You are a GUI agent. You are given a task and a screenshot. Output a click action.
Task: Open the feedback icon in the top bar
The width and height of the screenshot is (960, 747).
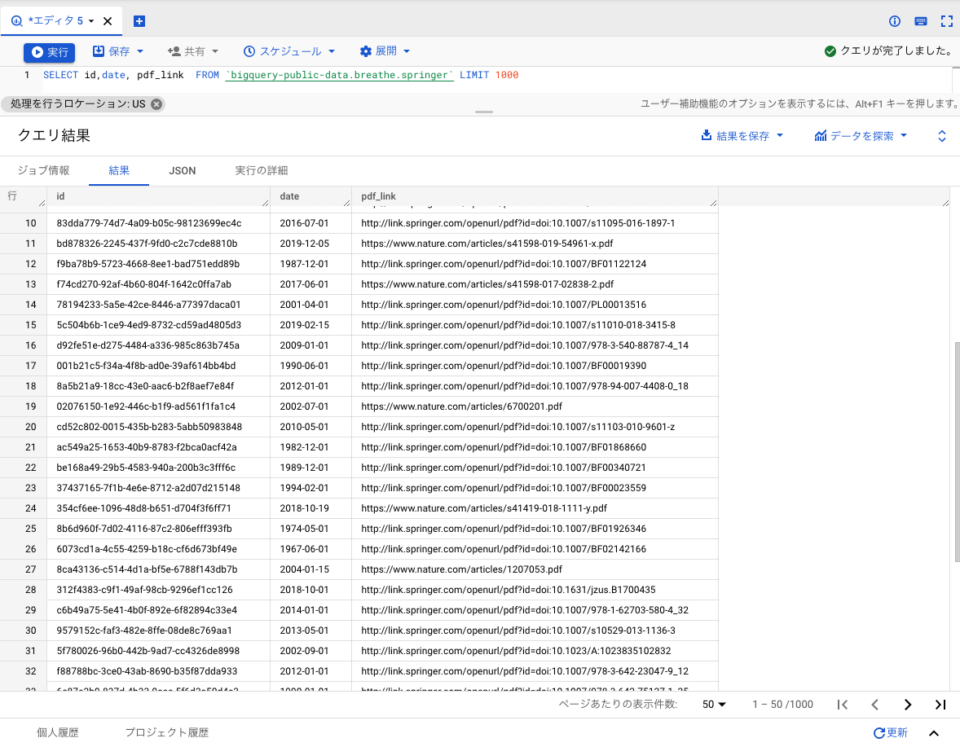click(x=922, y=19)
